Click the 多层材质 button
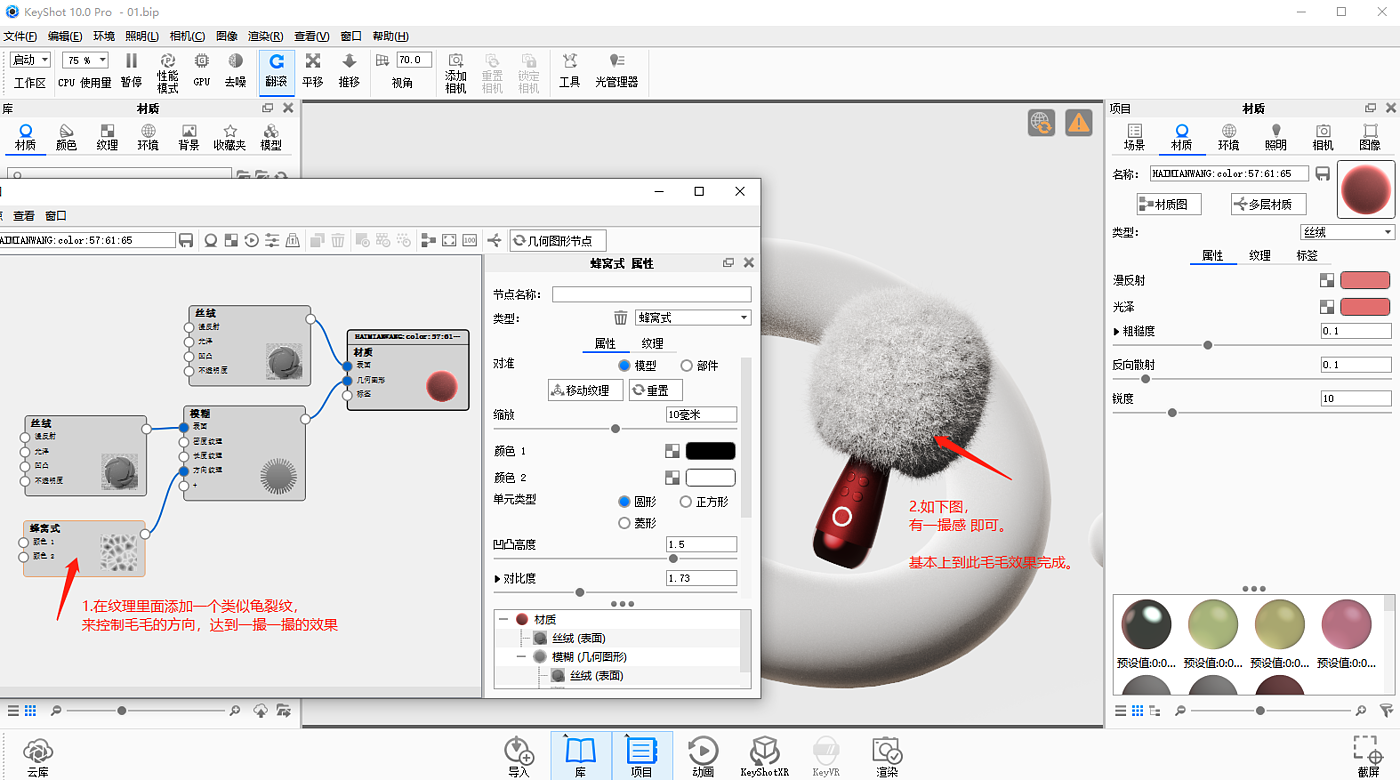Screen dimensions: 1400x780 click(1268, 204)
